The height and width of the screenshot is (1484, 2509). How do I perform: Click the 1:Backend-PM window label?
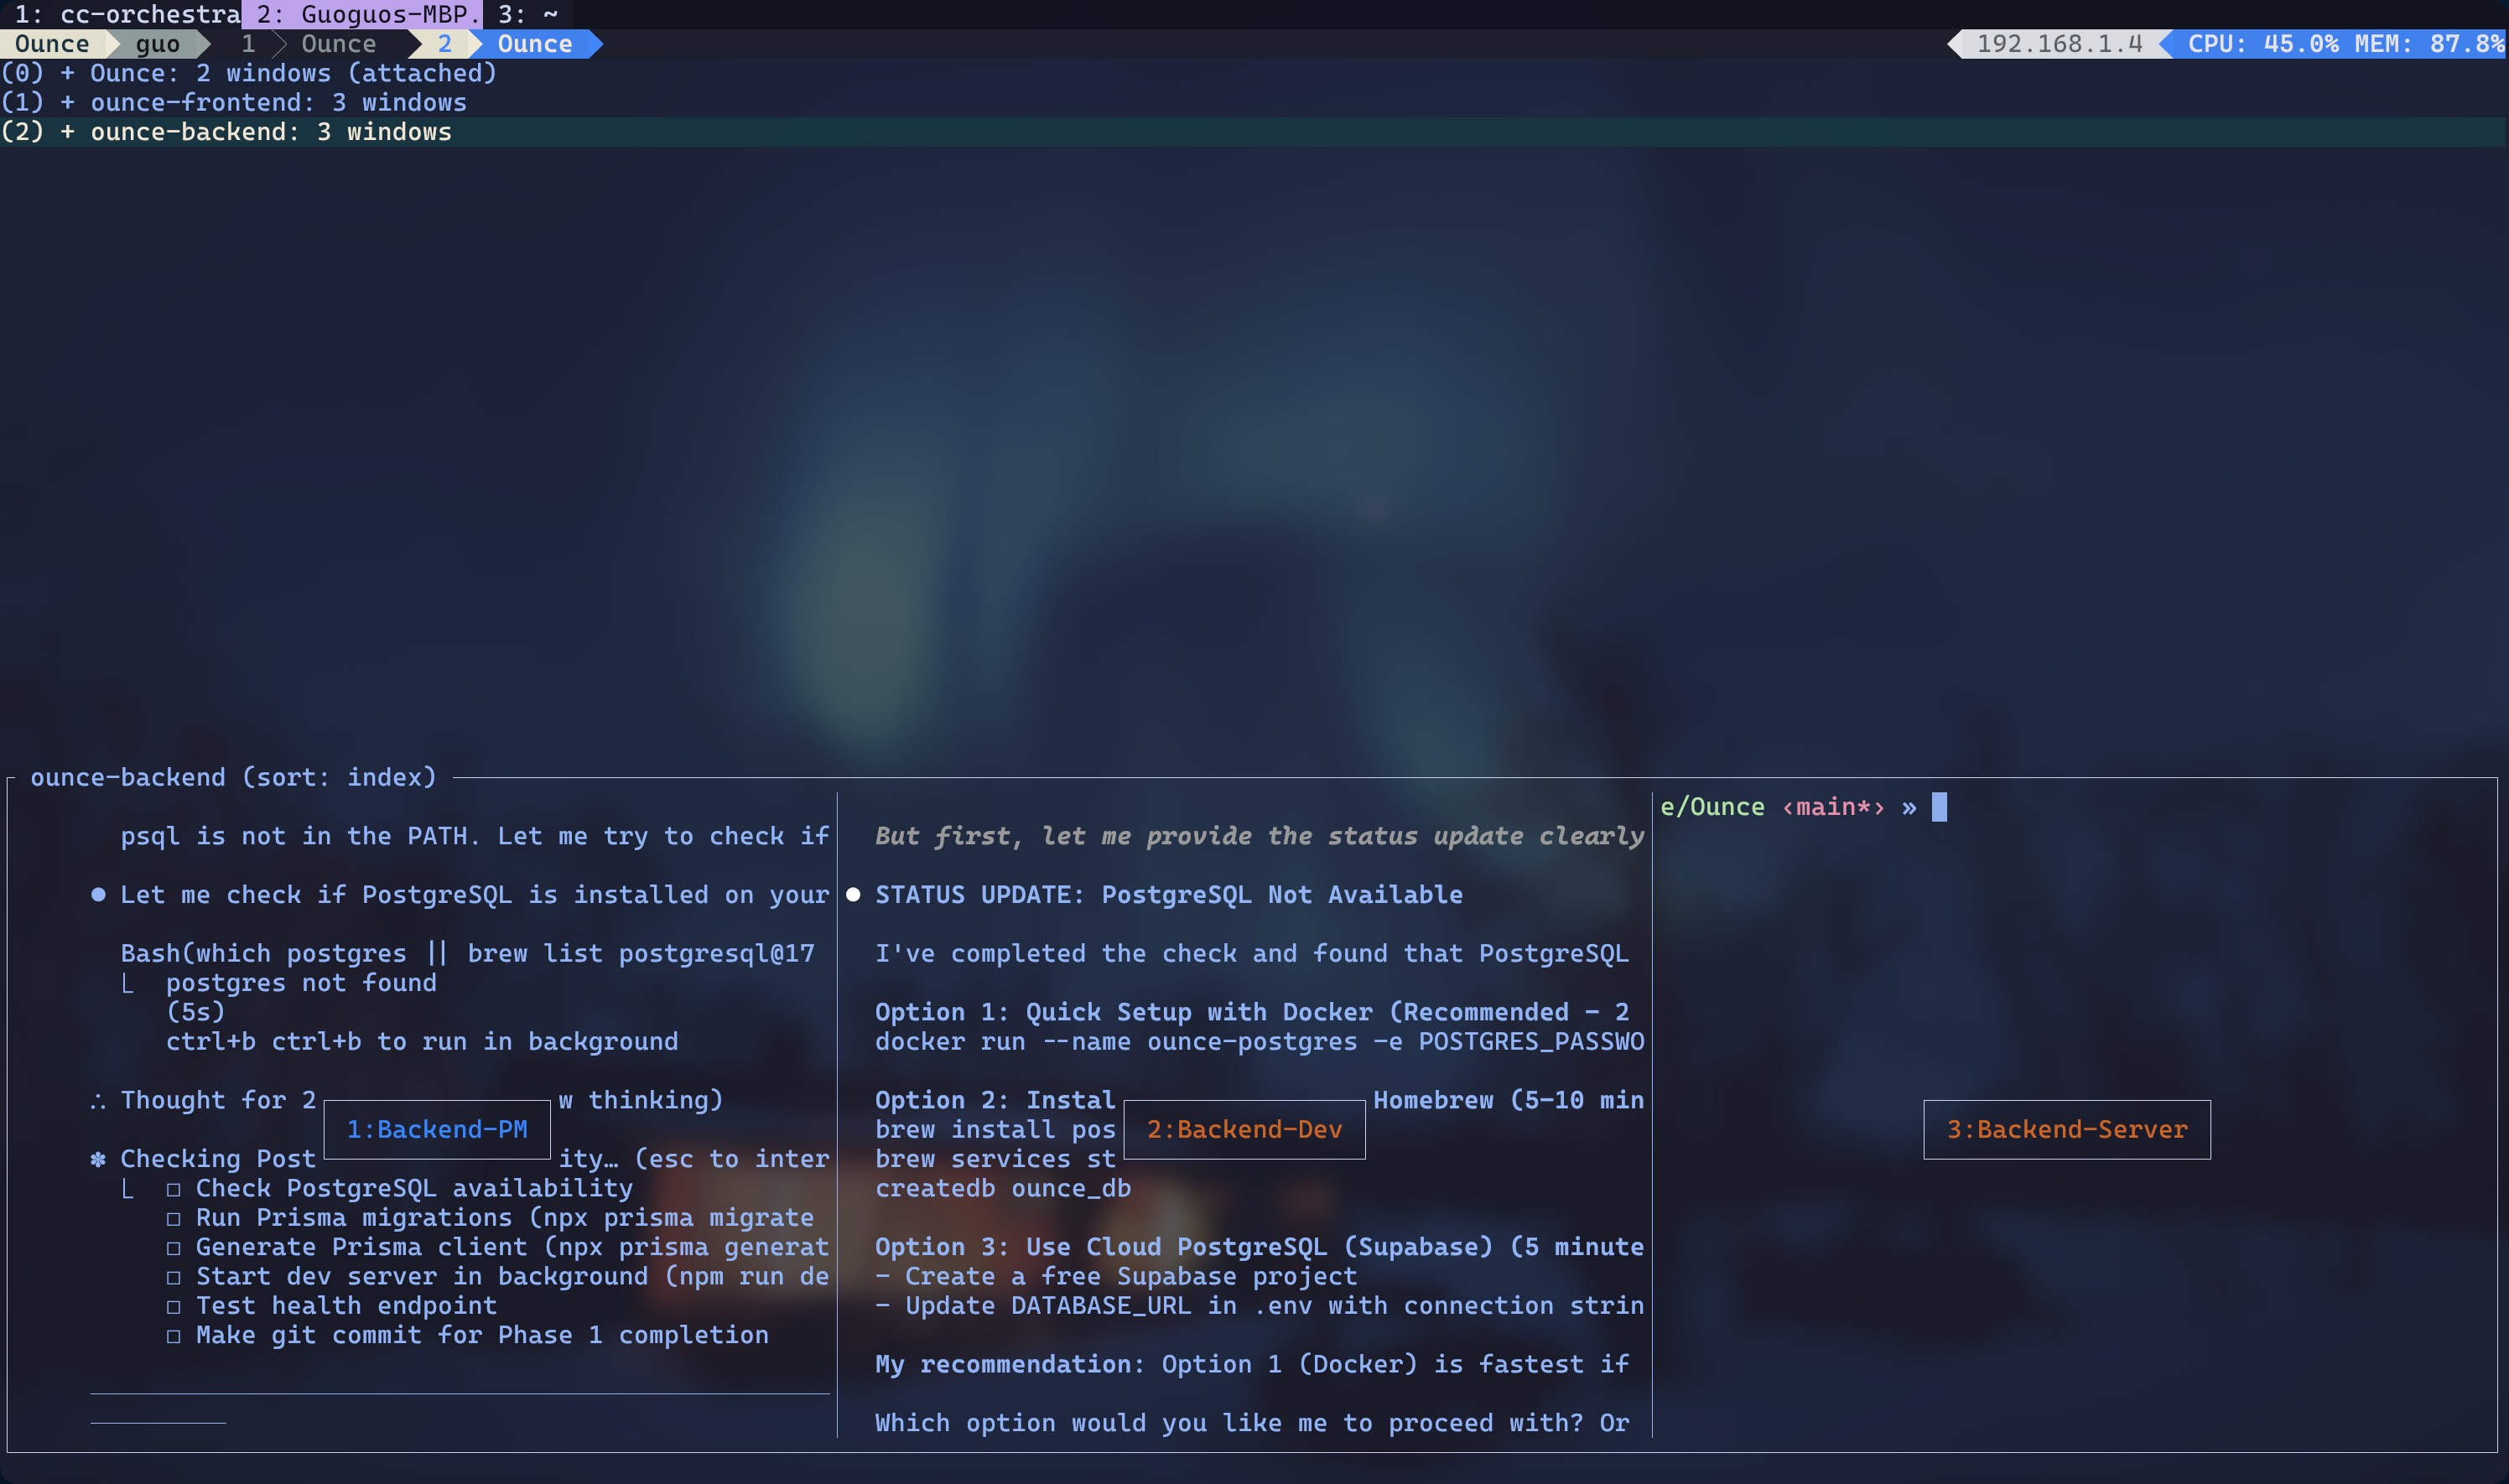[x=437, y=1130]
